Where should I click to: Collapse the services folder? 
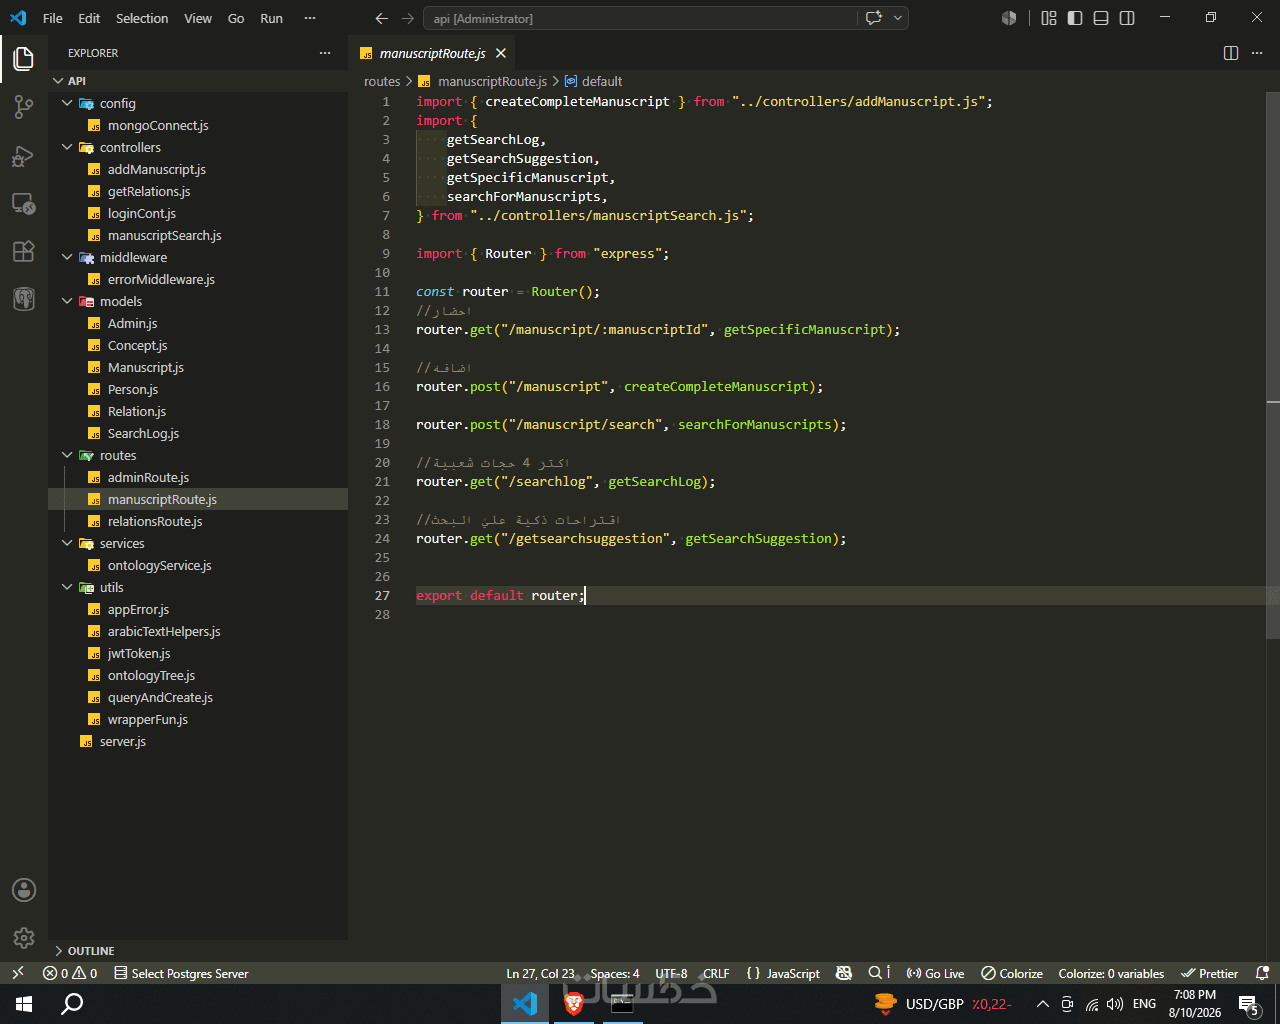[198, 543]
